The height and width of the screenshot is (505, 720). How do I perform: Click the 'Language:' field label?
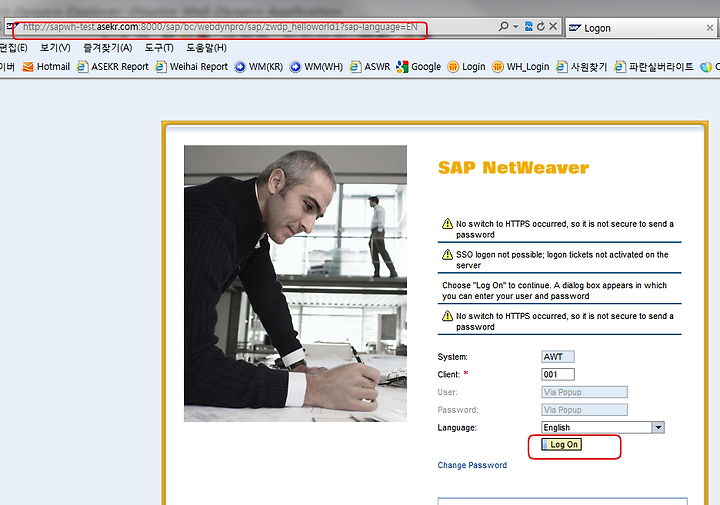[x=457, y=427]
